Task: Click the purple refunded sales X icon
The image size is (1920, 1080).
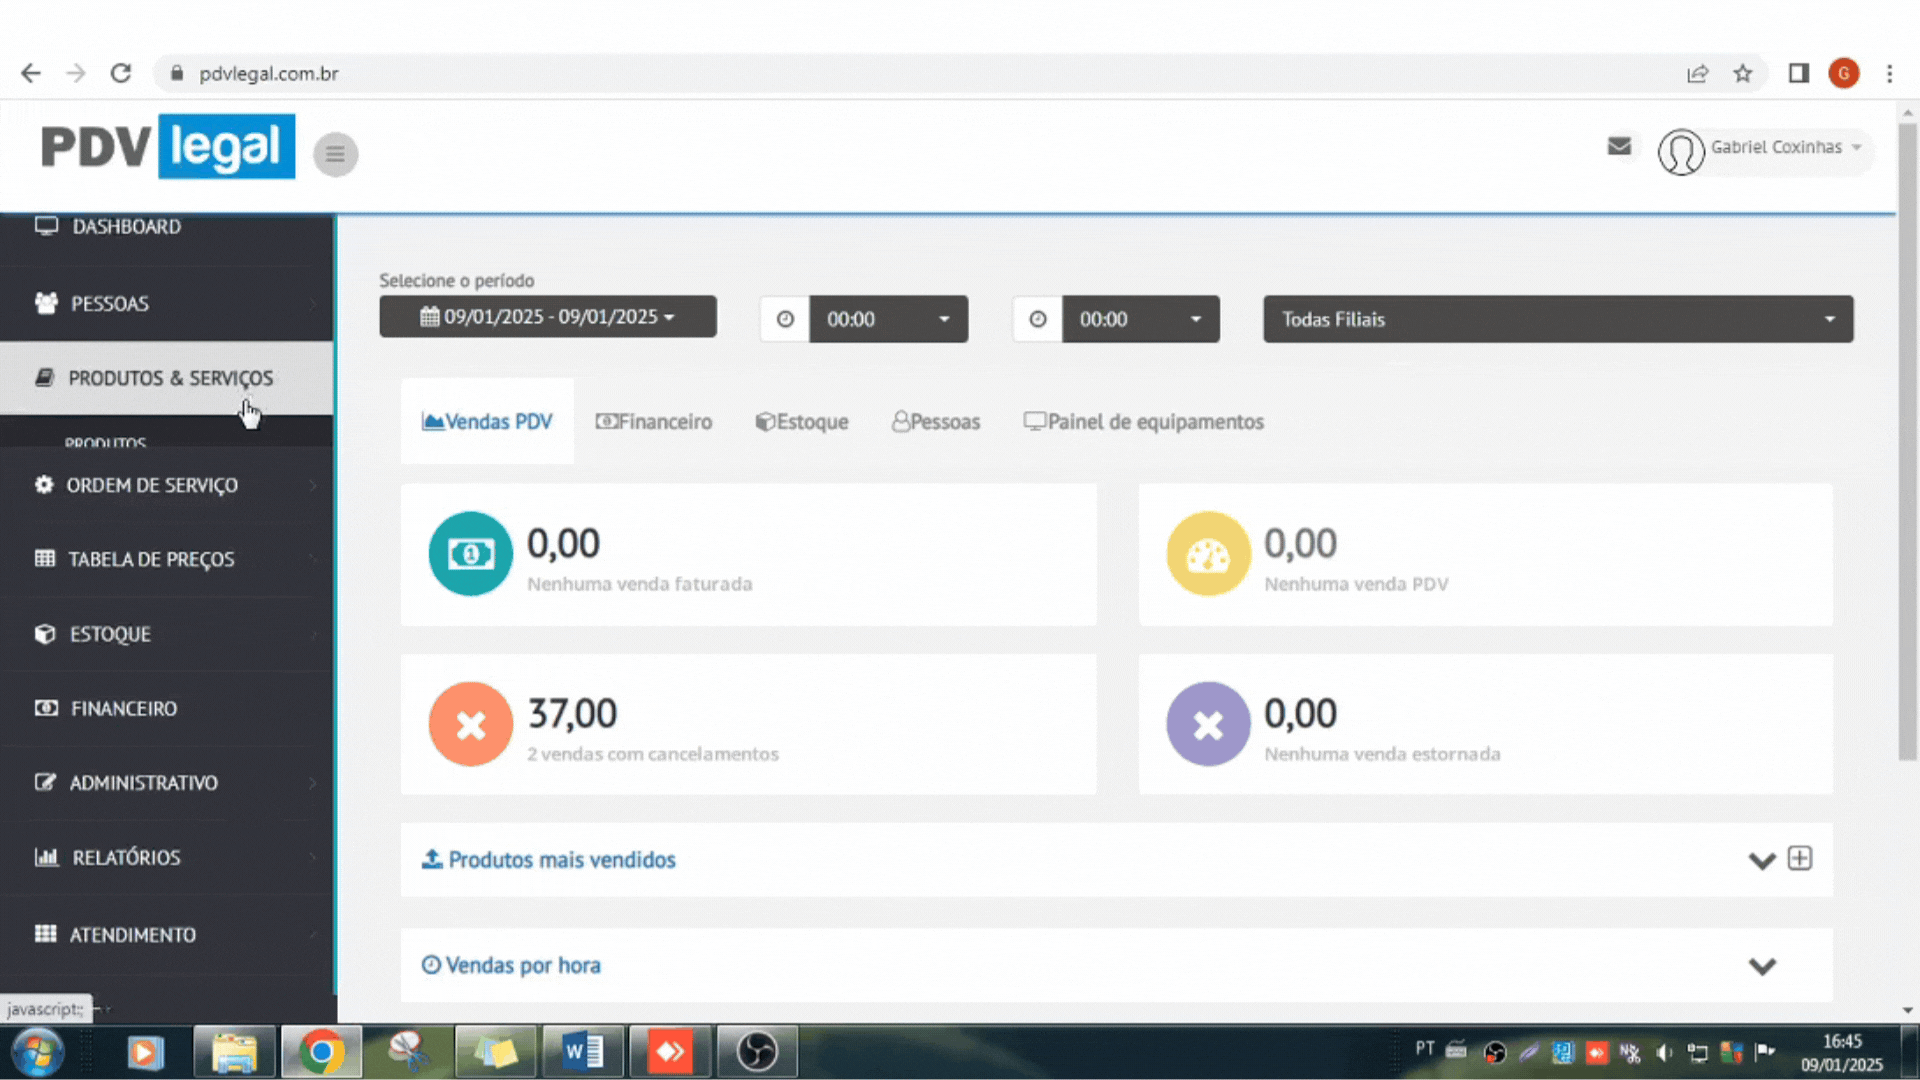Action: coord(1208,724)
